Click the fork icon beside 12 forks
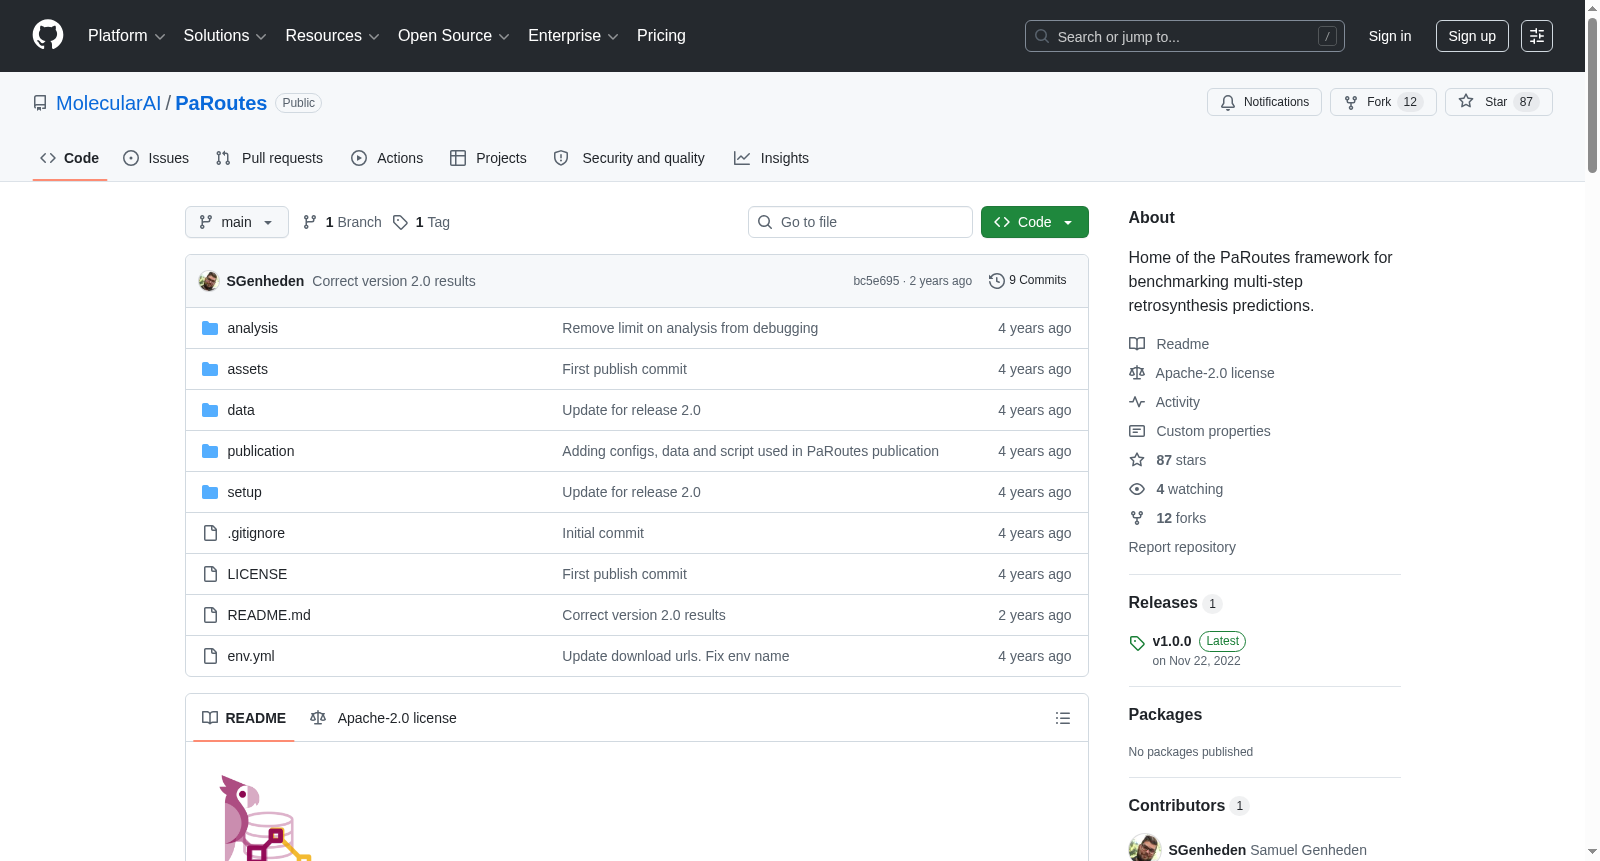The width and height of the screenshot is (1600, 861). click(x=1137, y=518)
